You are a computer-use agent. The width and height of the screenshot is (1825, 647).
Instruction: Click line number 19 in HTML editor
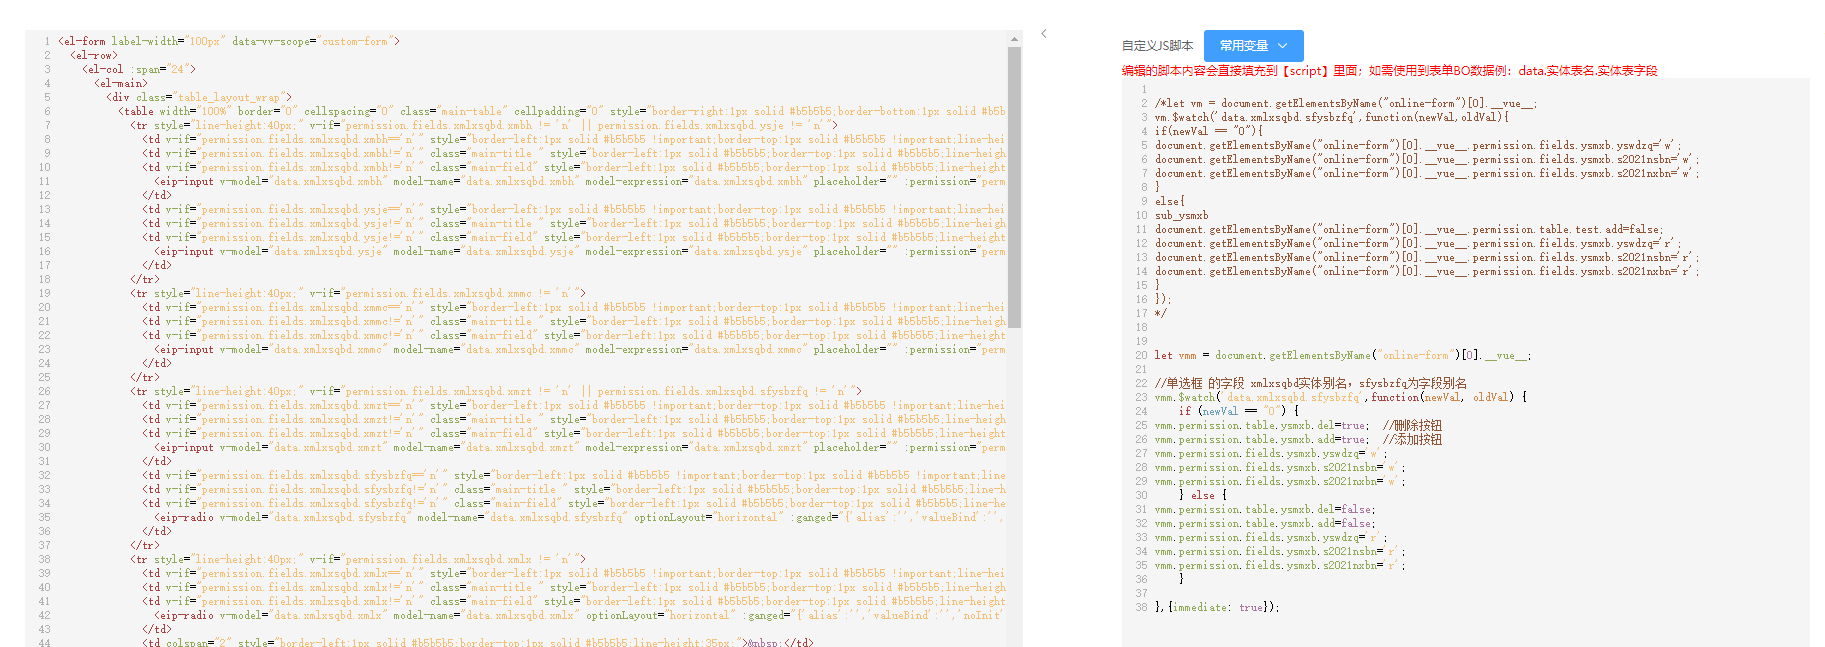point(44,294)
